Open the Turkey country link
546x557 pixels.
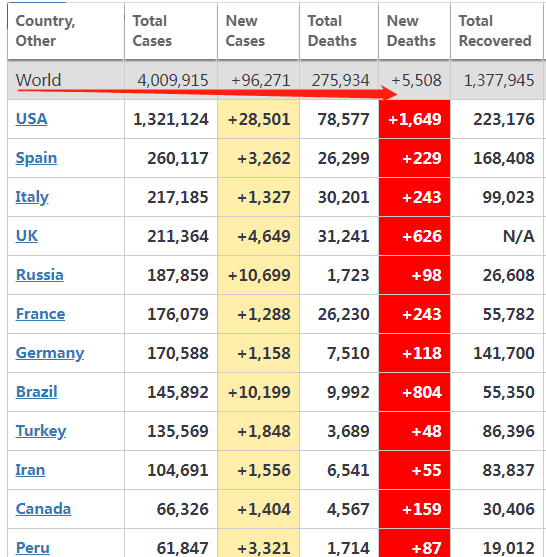(41, 431)
